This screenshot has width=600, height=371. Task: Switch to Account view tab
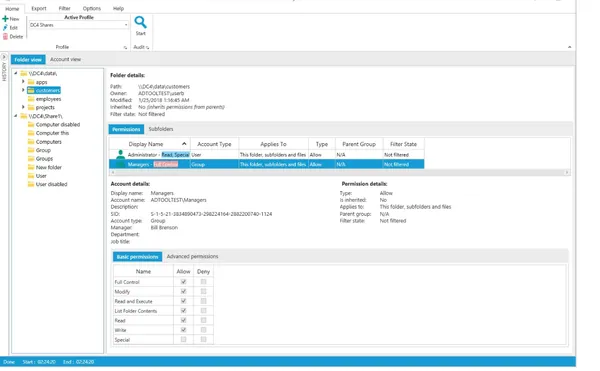[x=65, y=59]
